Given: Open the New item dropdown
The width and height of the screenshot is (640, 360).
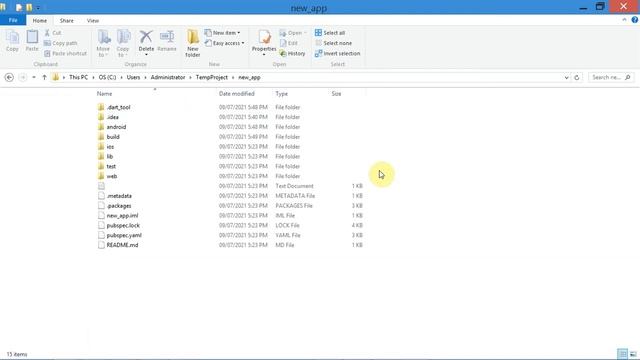Looking at the screenshot, I should pyautogui.click(x=222, y=33).
